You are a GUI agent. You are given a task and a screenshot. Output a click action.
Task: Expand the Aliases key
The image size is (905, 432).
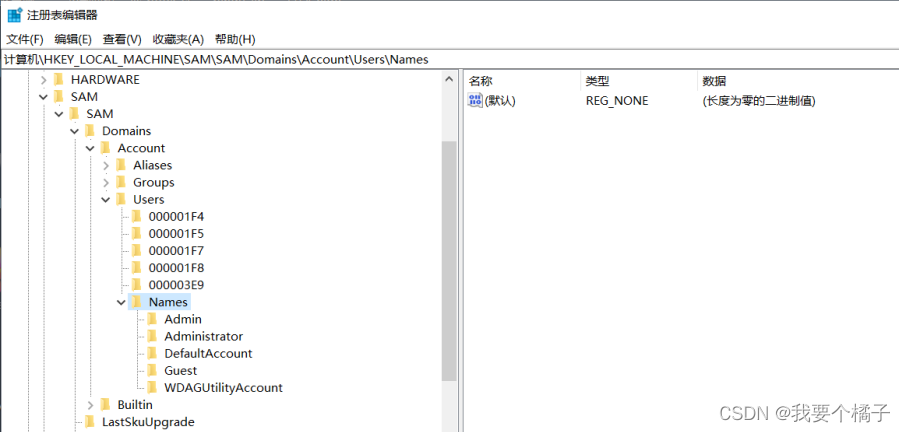106,166
